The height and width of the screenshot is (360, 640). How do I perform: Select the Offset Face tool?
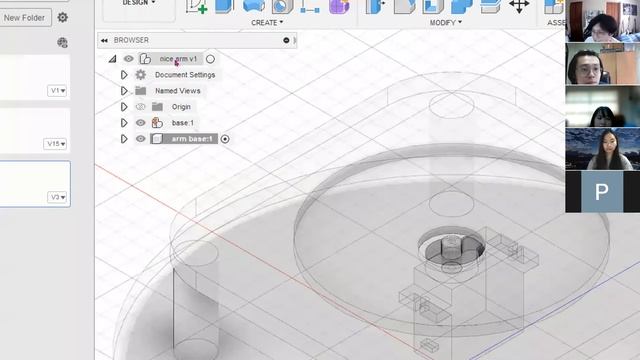[491, 7]
